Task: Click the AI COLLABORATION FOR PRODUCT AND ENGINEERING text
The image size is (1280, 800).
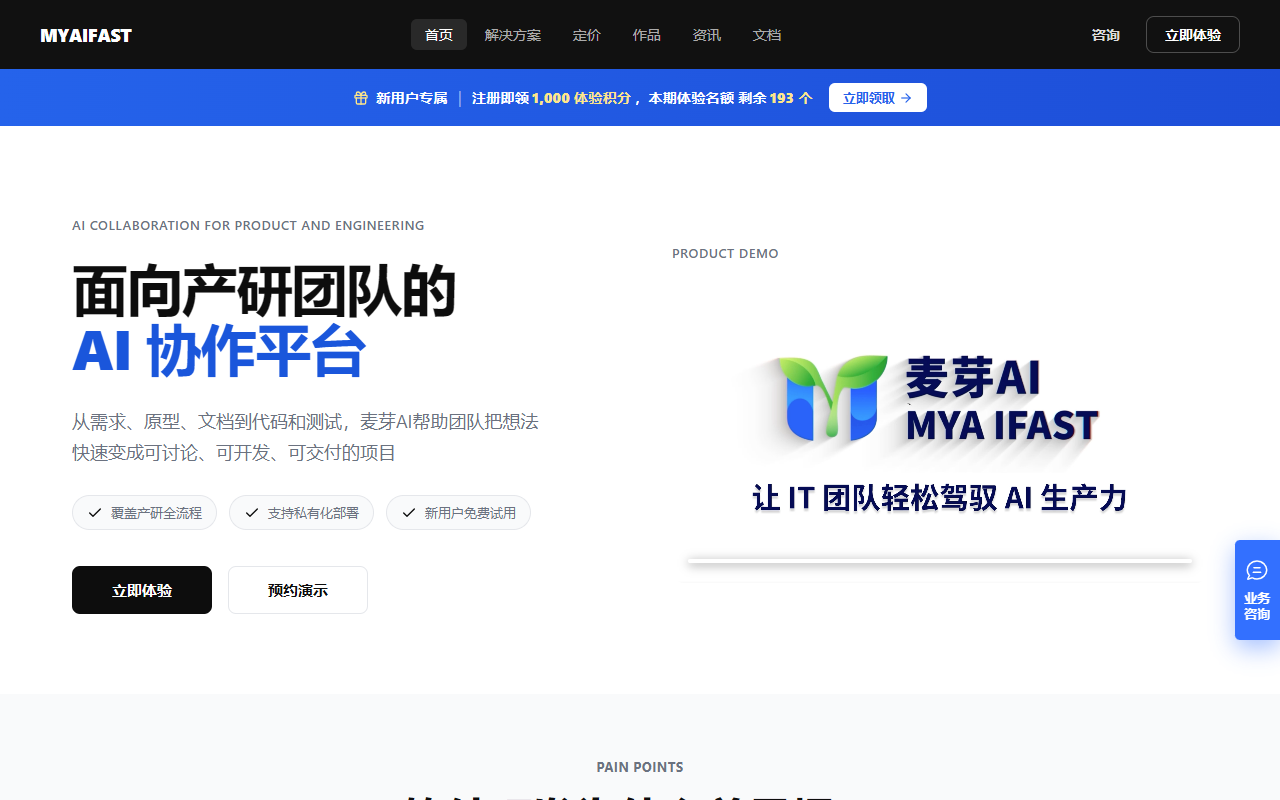Action: (248, 226)
